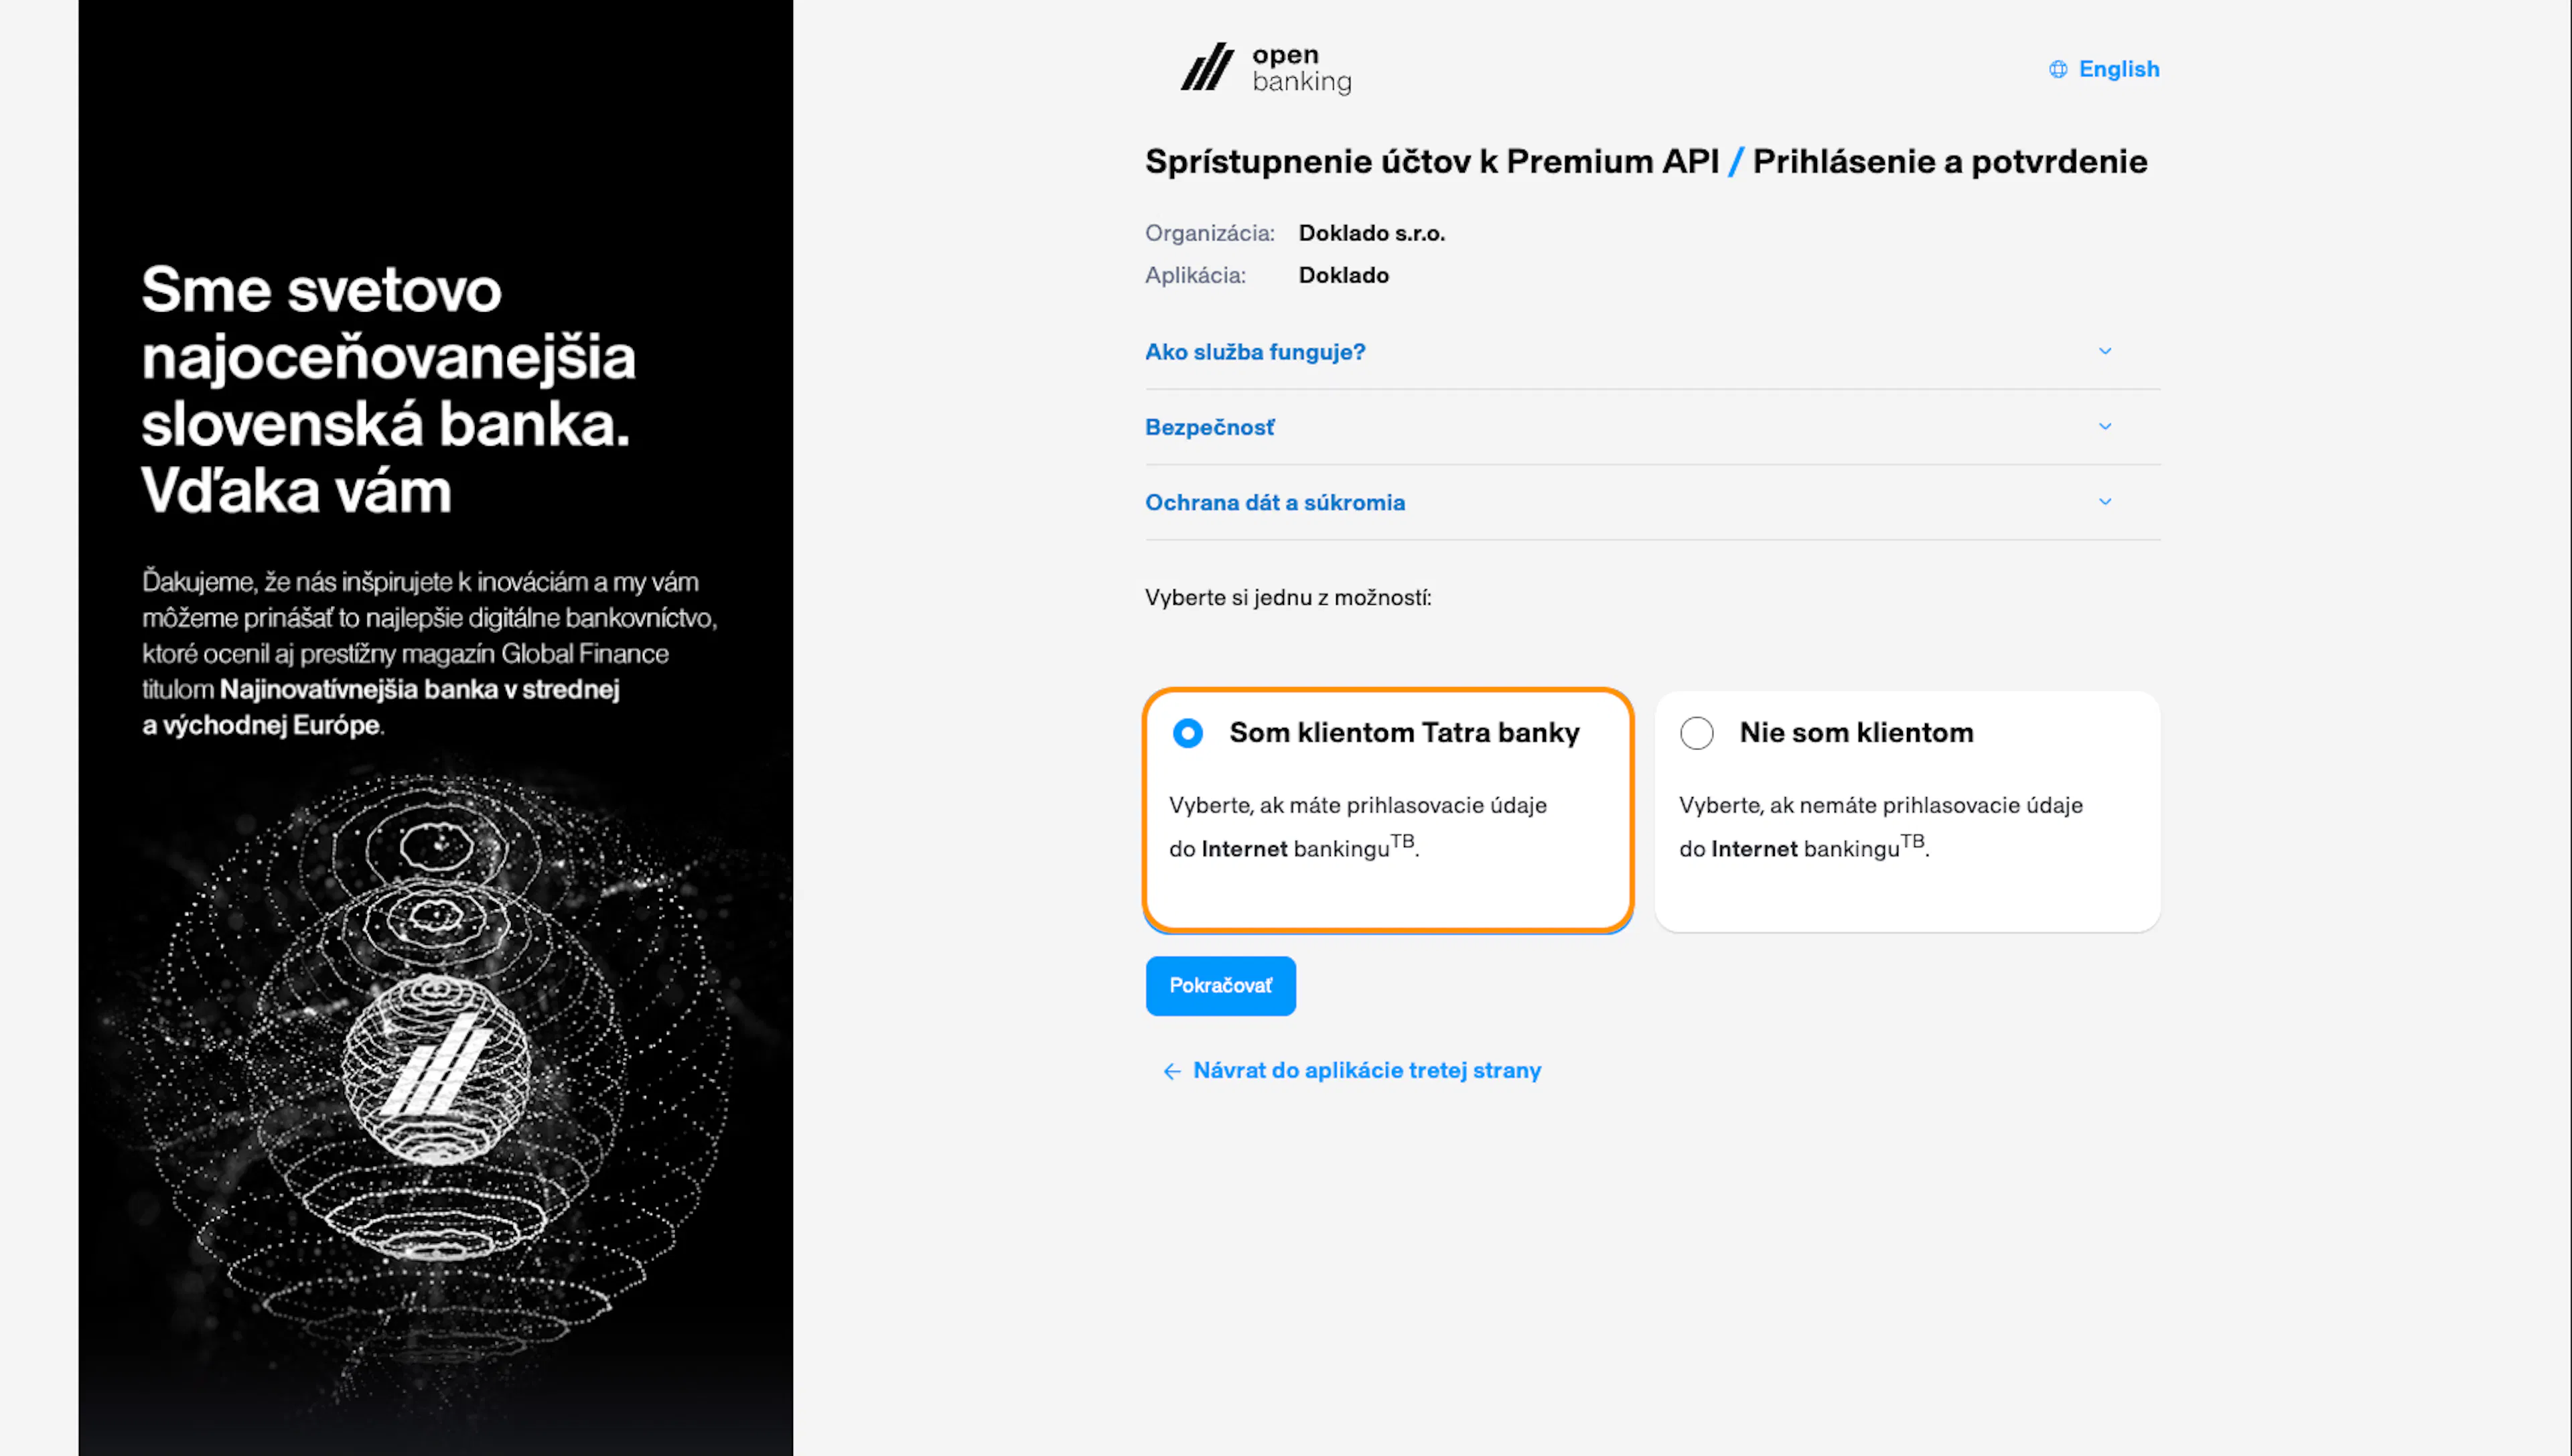Select the Som klientom Tatra banky radio button

[x=1187, y=733]
